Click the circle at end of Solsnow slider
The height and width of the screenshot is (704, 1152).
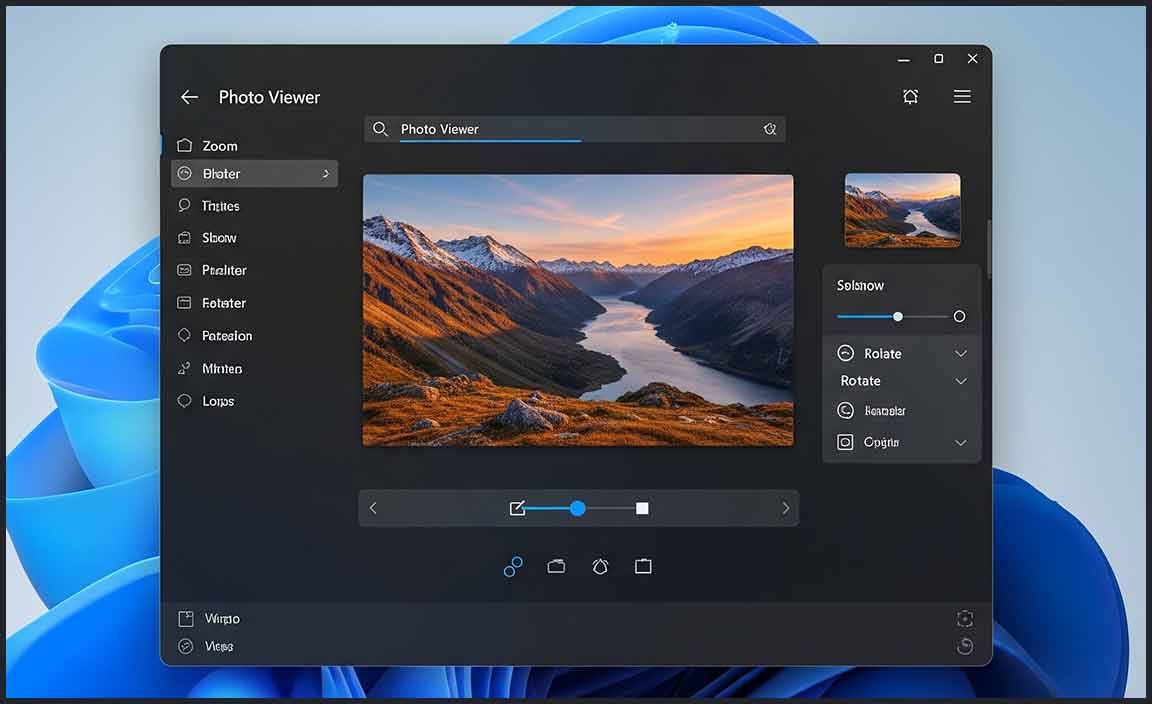point(959,317)
